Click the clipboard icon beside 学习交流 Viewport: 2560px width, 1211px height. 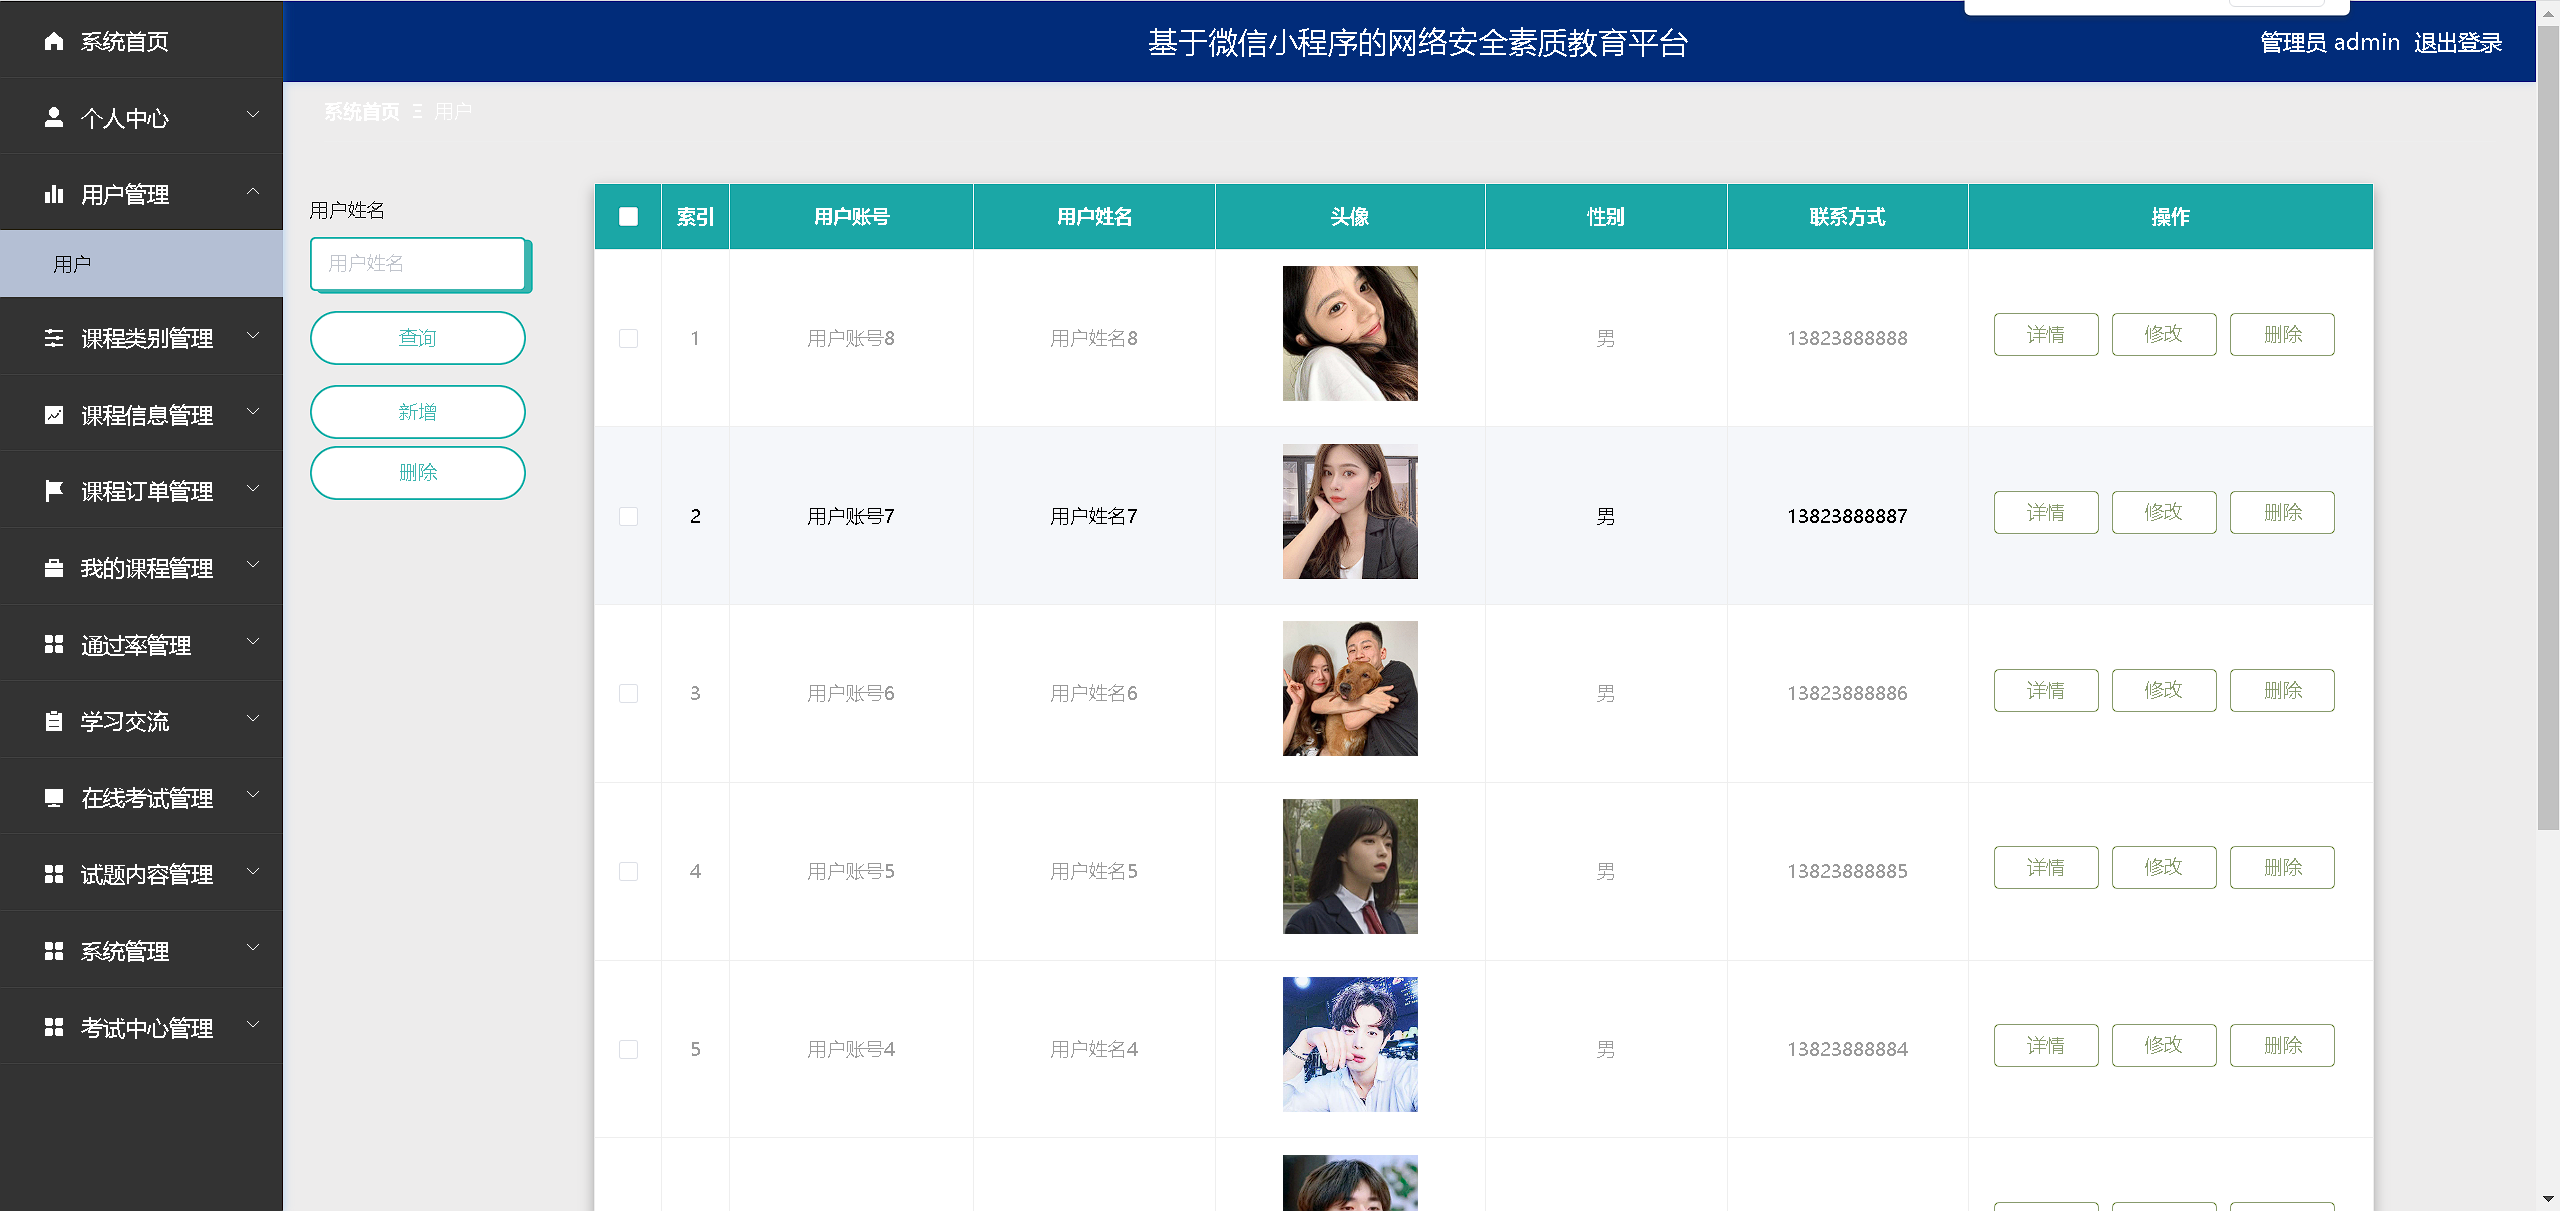(54, 721)
